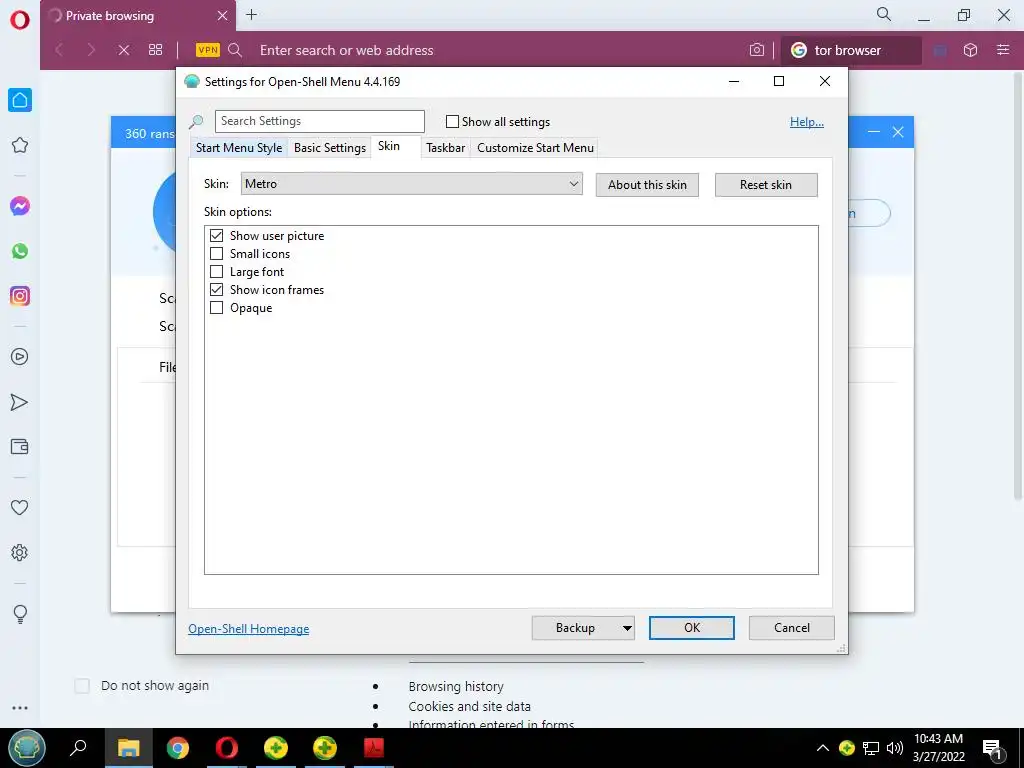Click the taskbar clock showing 10:43 AM
Viewport: 1024px width, 768px height.
938,748
